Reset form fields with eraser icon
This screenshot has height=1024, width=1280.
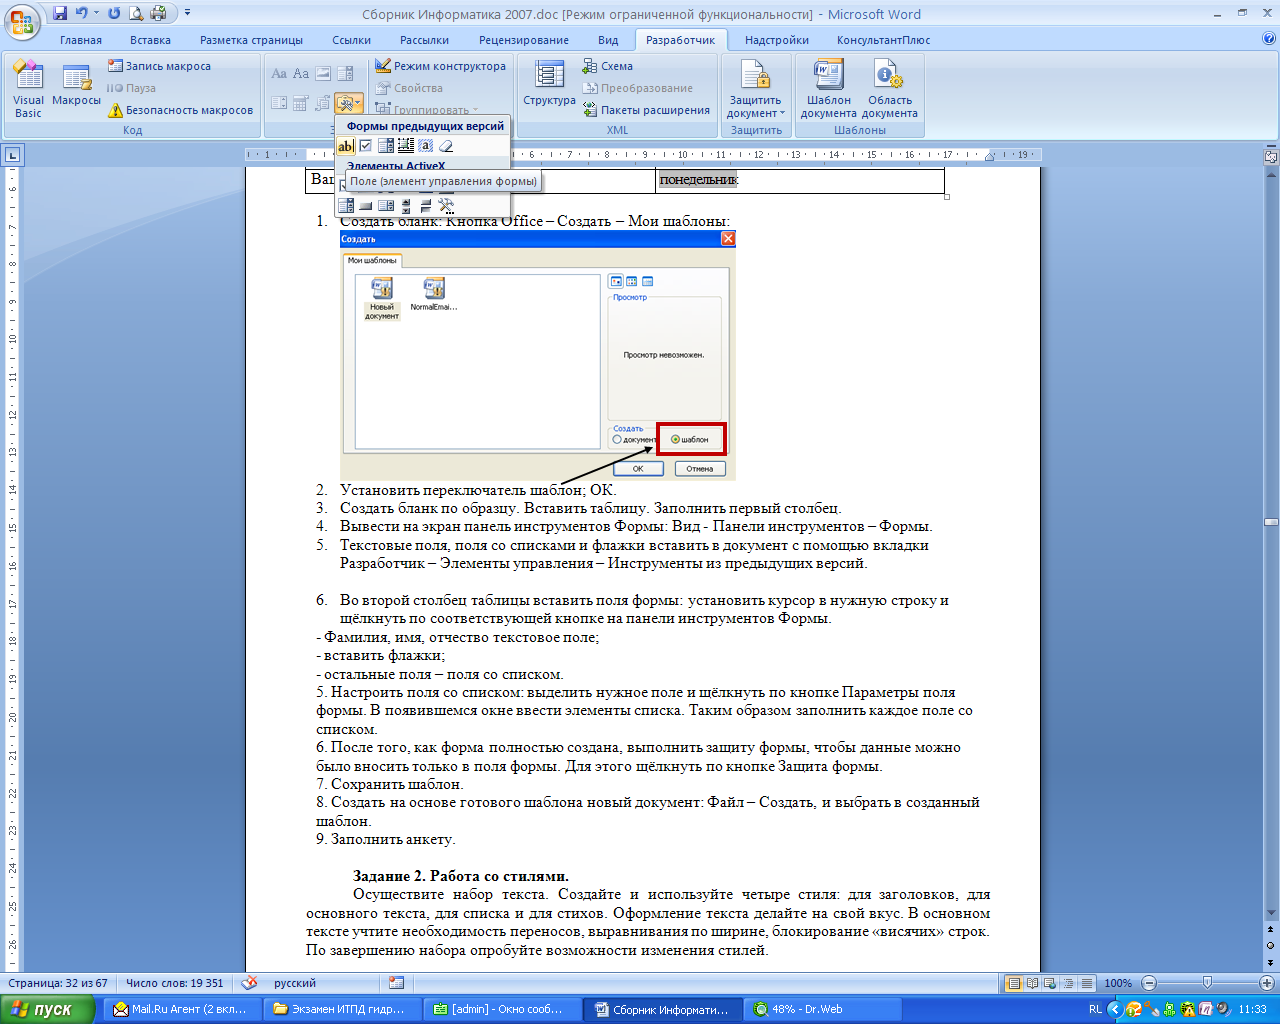click(446, 146)
